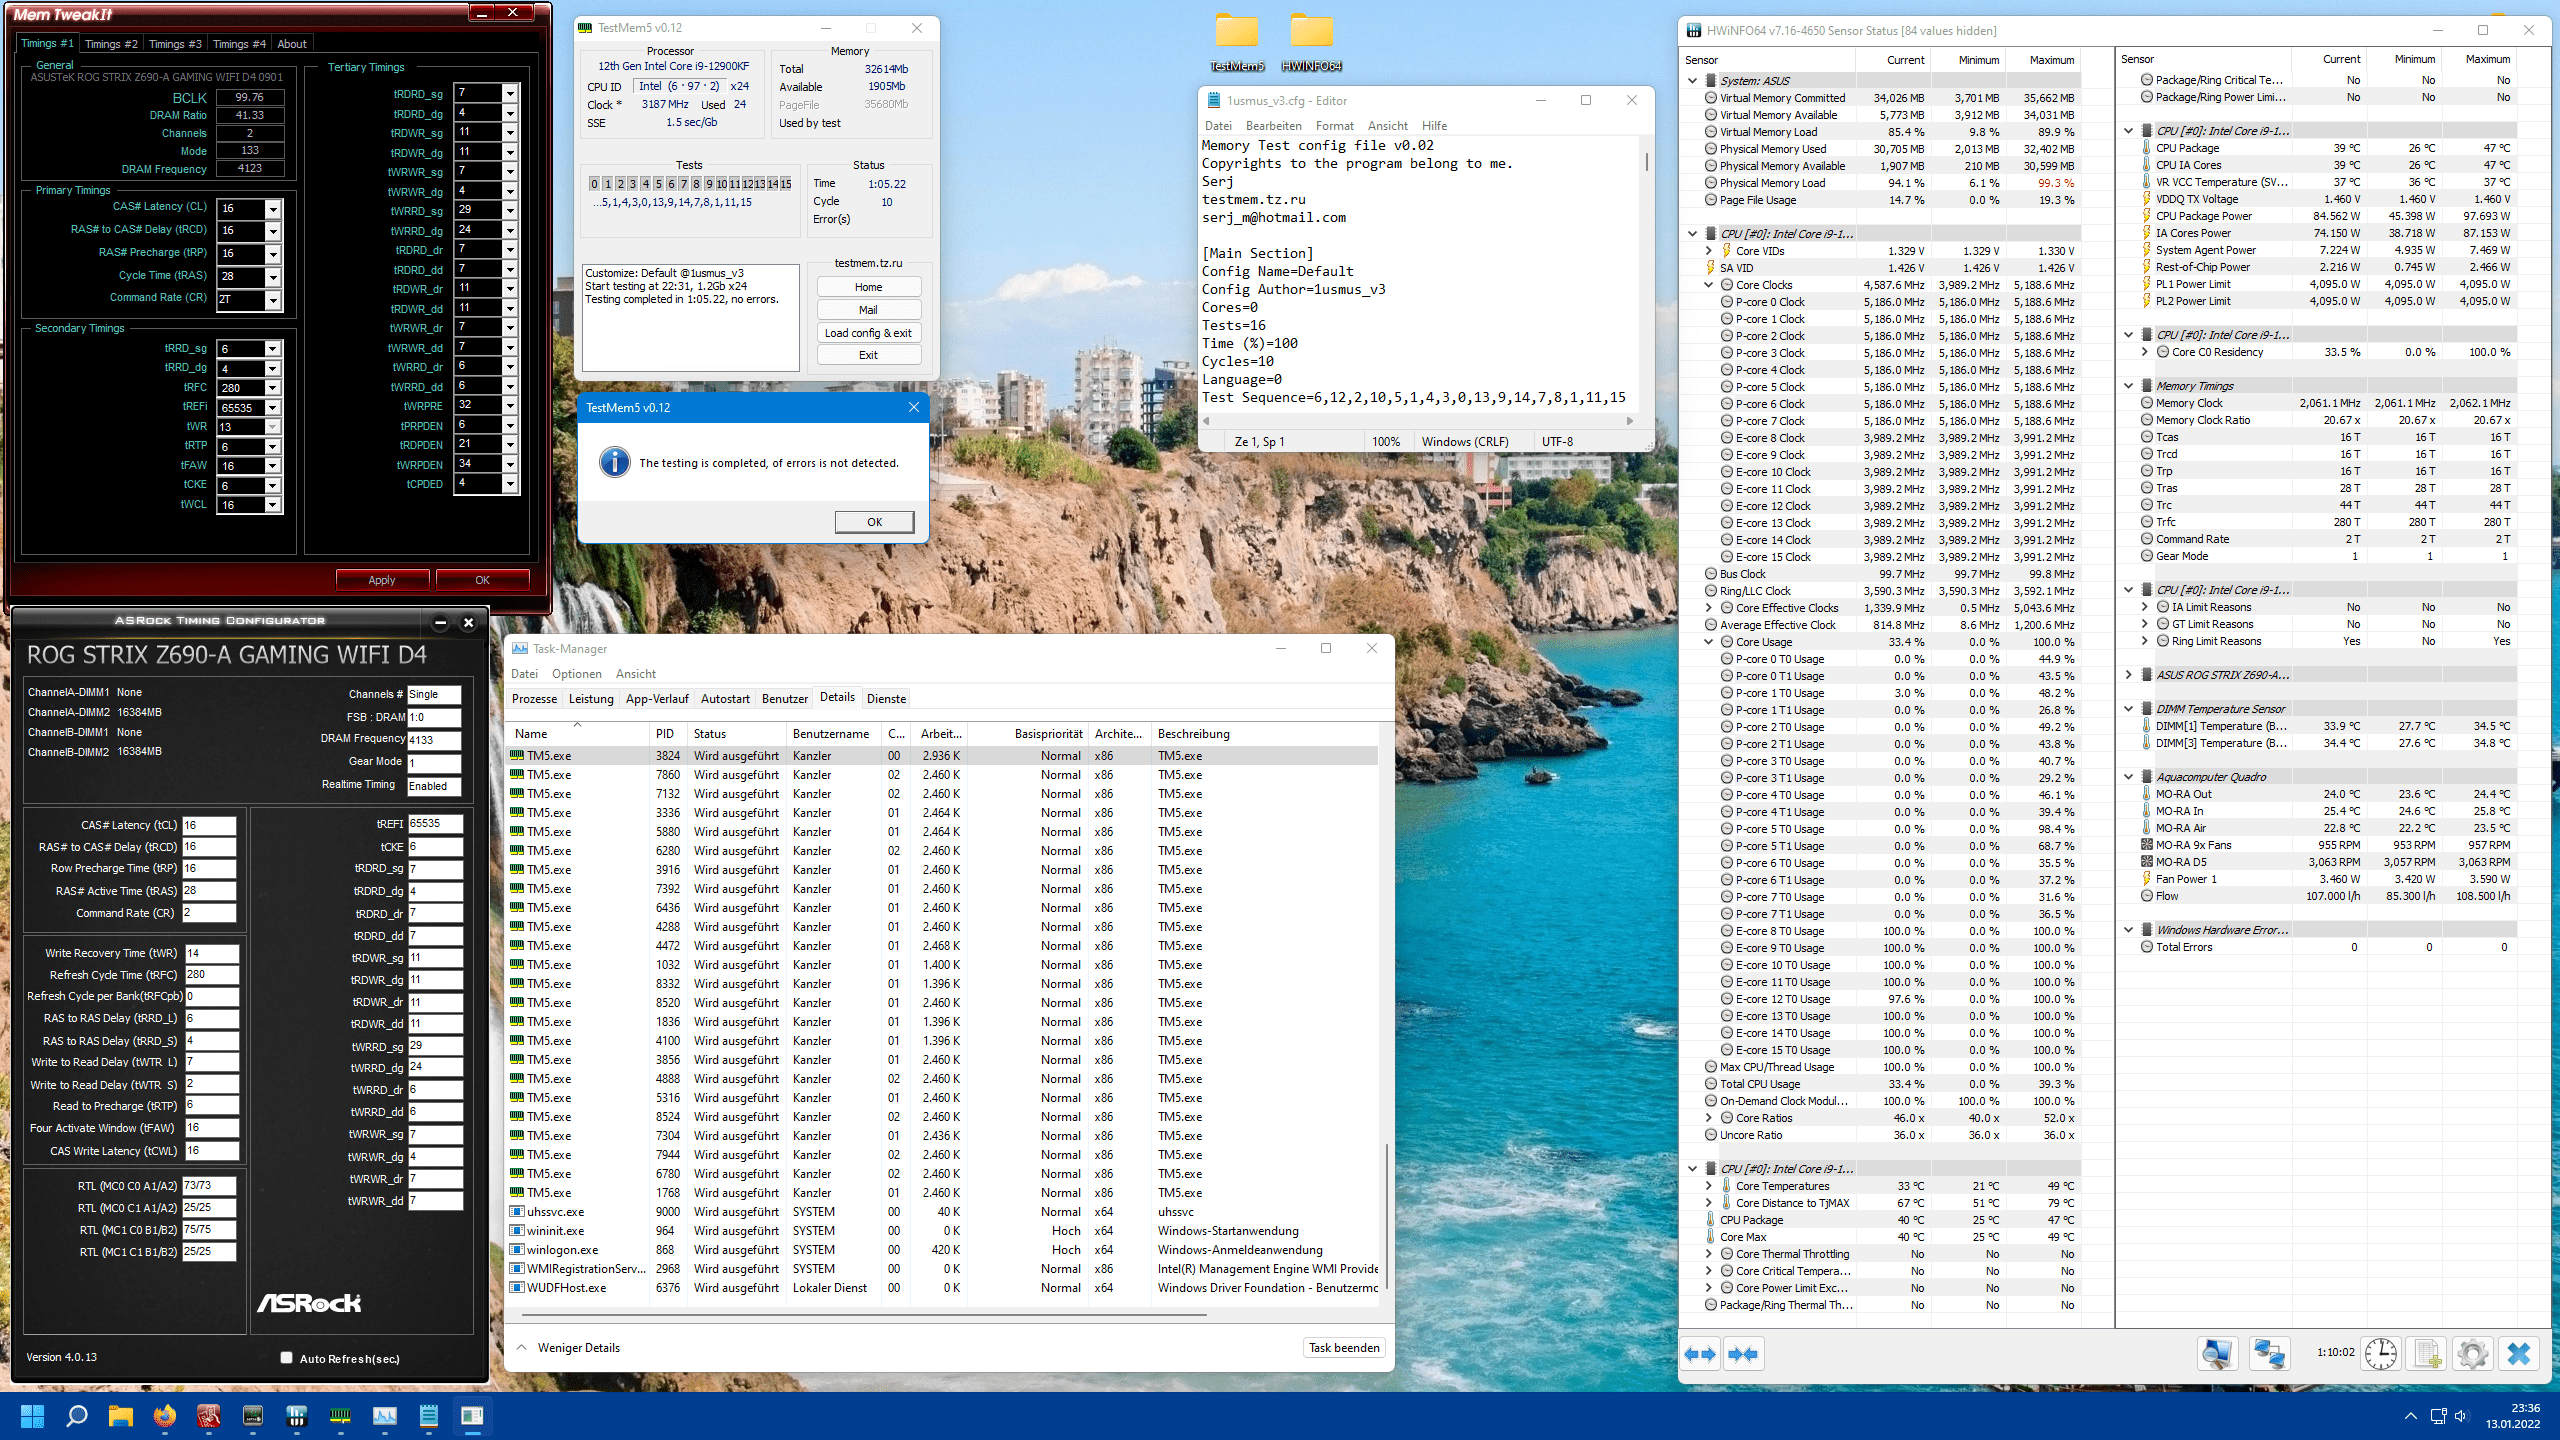This screenshot has height=1440, width=2560.
Task: Select HWiNFO64 folder on desktop
Action: click(x=1311, y=43)
